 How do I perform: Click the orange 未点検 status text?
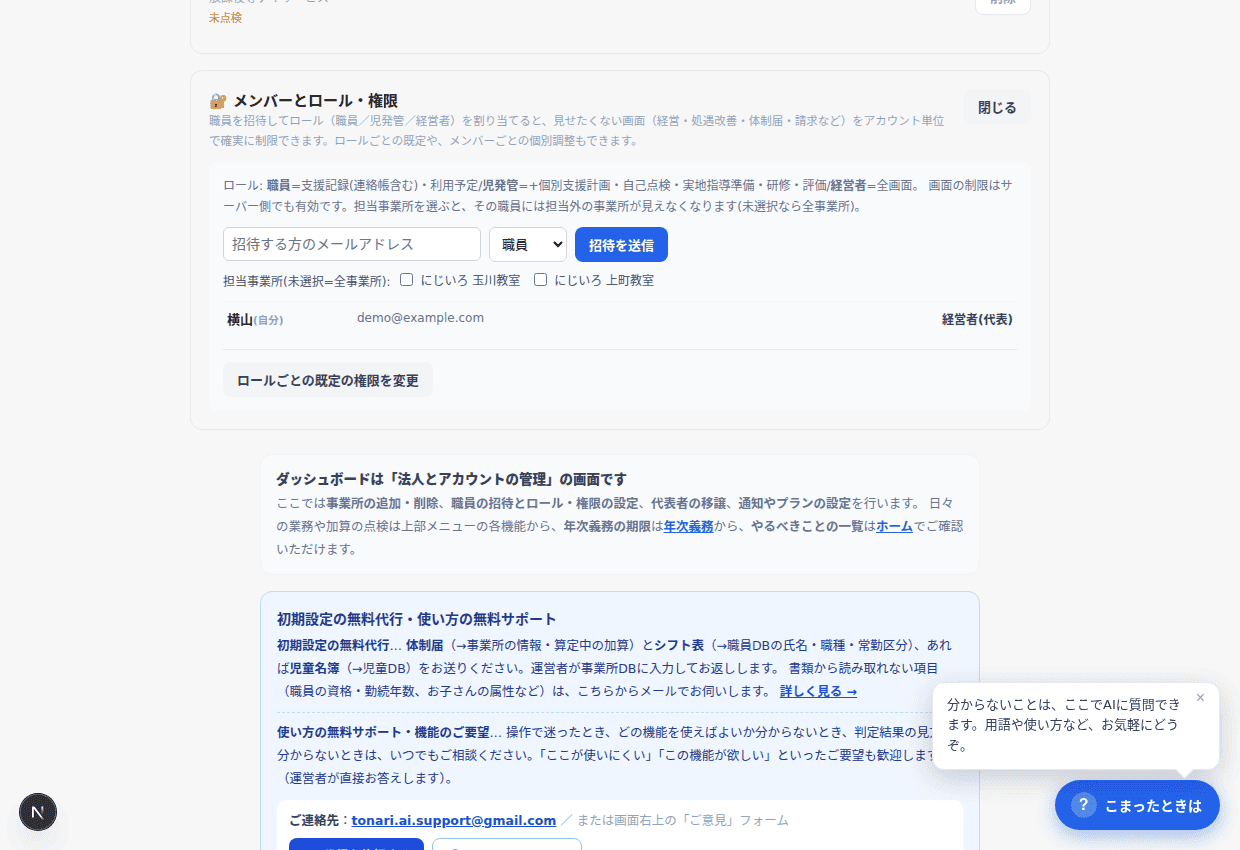[x=225, y=17]
